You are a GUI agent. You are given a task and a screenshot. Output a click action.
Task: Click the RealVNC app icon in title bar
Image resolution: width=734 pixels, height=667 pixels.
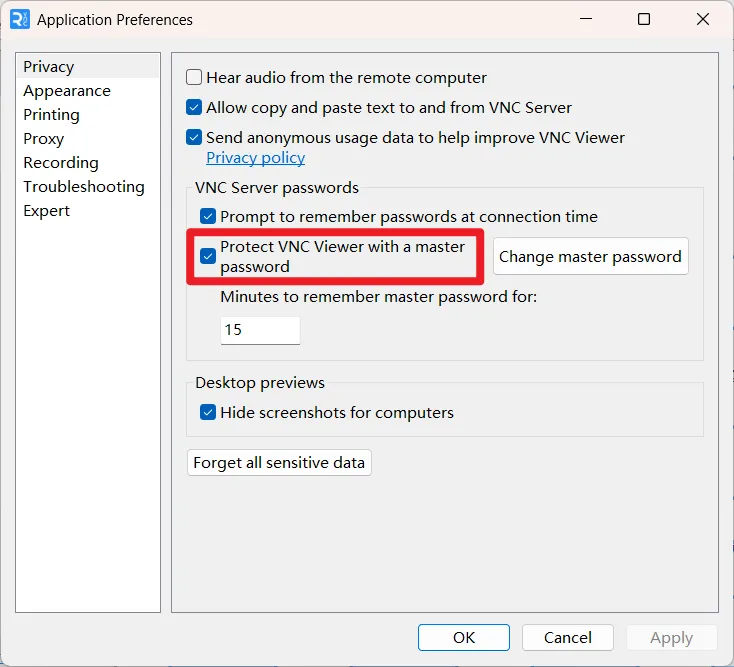pyautogui.click(x=20, y=19)
